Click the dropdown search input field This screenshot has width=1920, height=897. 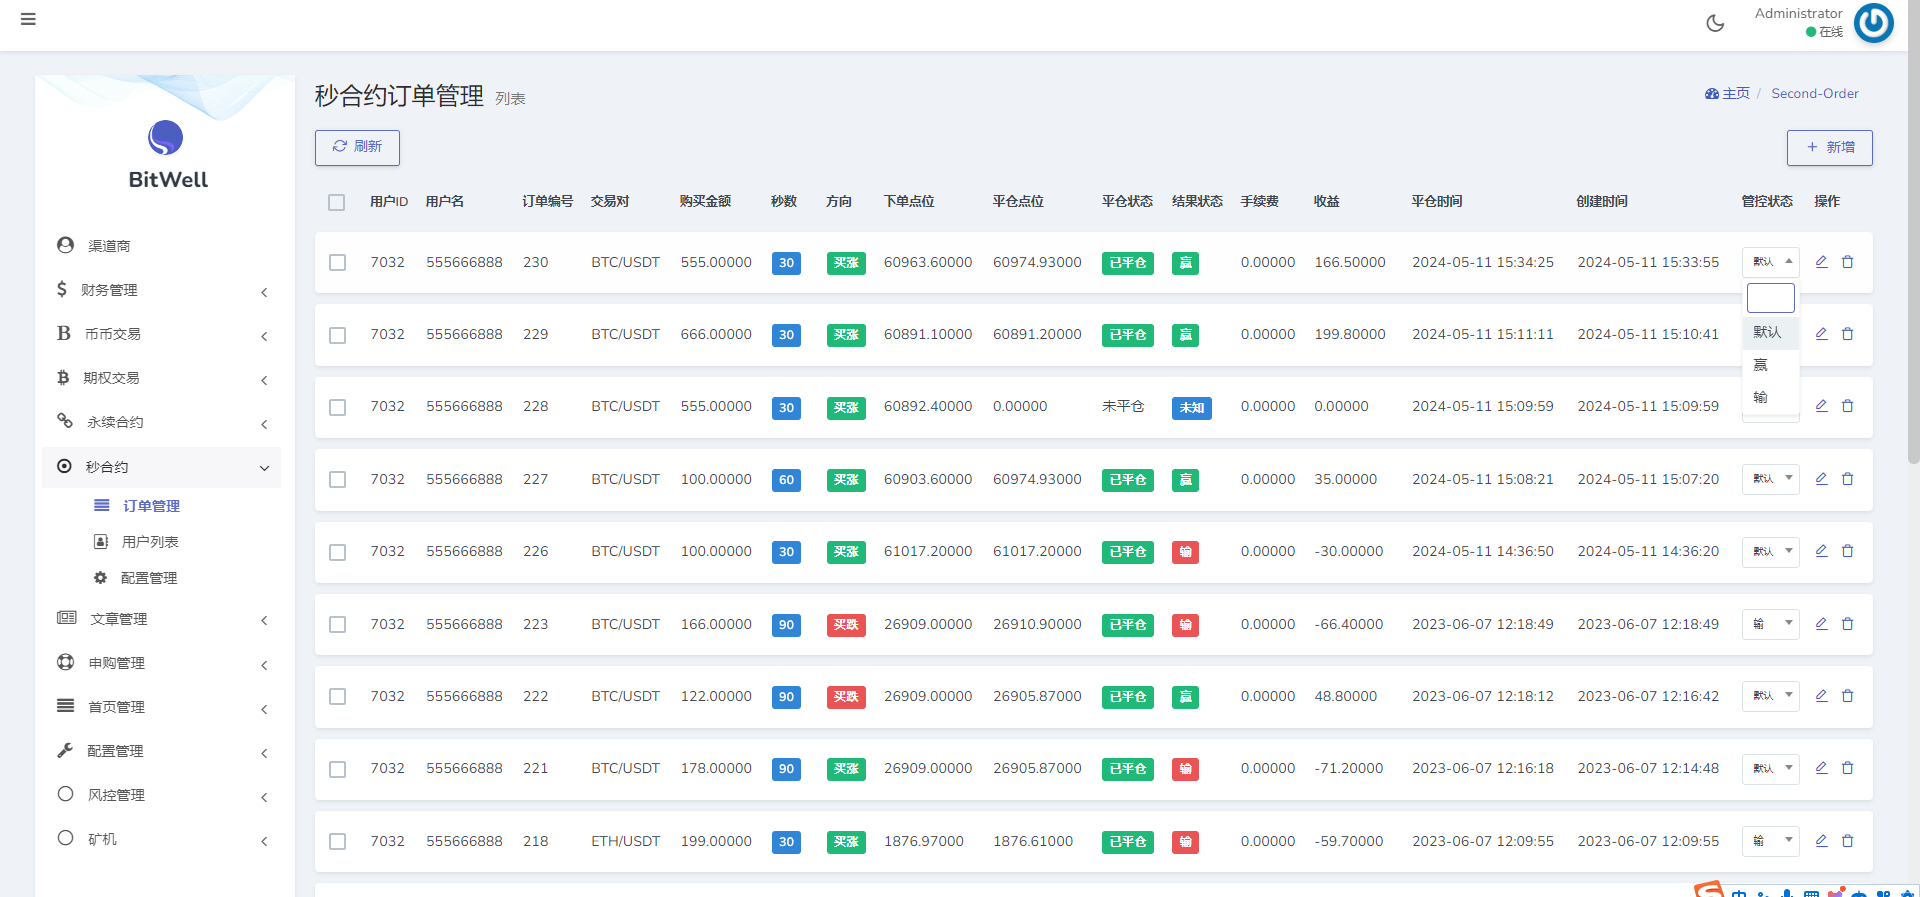1770,298
